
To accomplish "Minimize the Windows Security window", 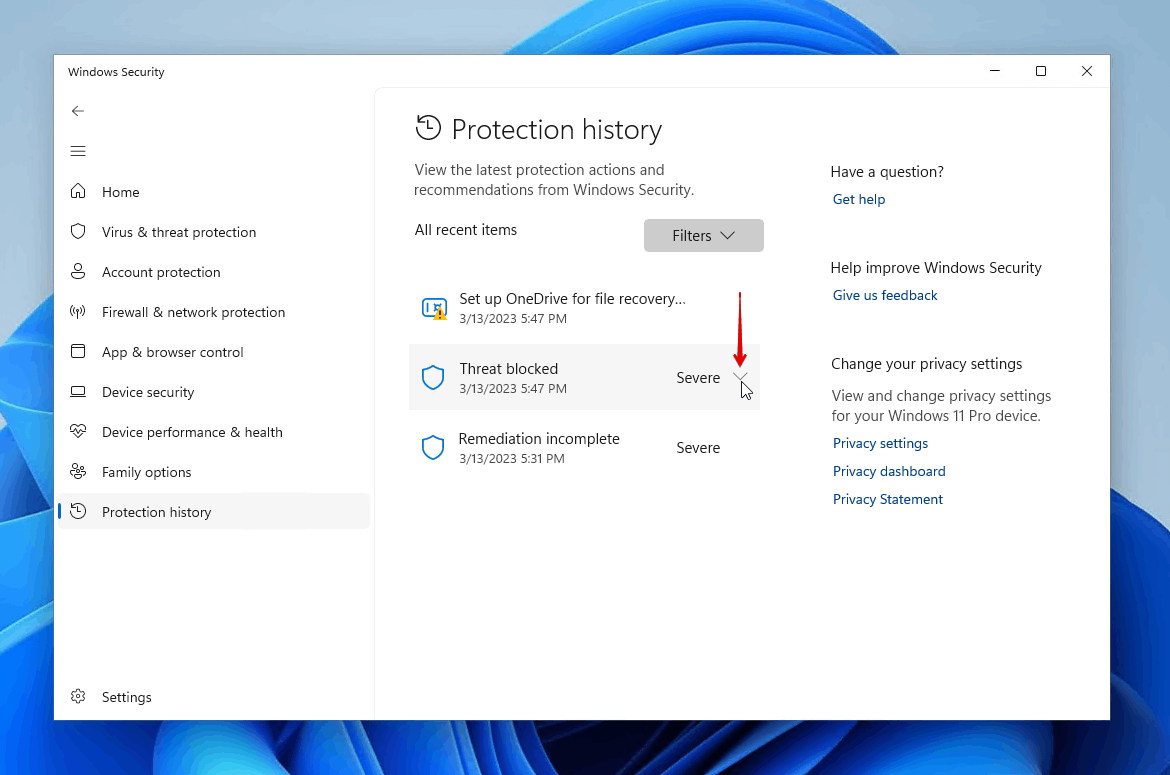I will (x=995, y=71).
